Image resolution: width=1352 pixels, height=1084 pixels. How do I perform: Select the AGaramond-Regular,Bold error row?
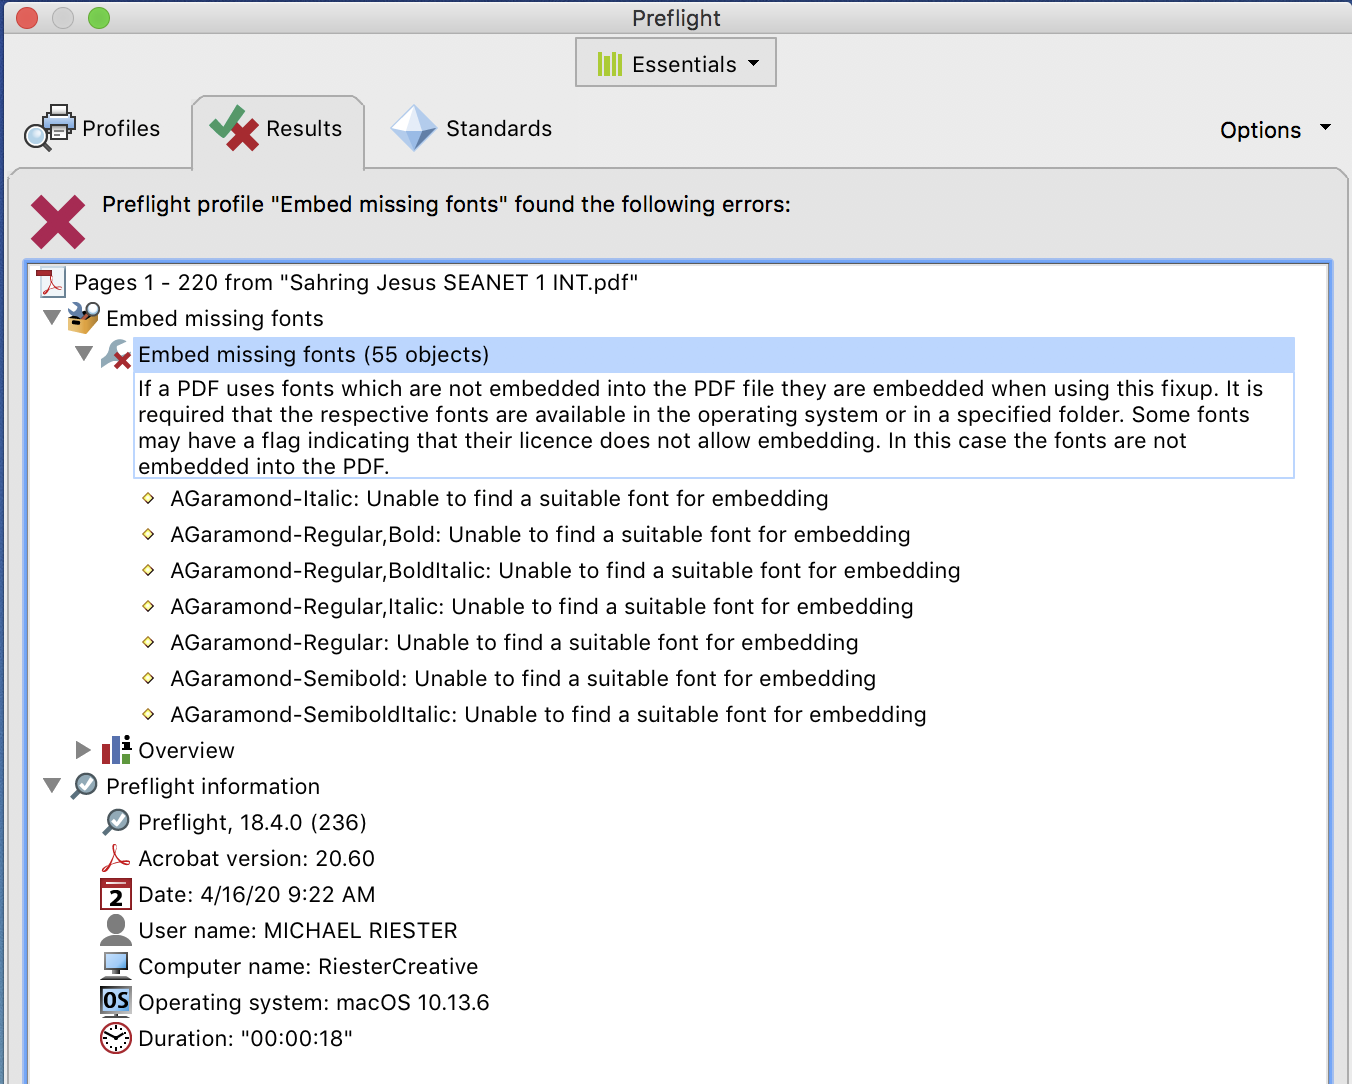pyautogui.click(x=540, y=534)
